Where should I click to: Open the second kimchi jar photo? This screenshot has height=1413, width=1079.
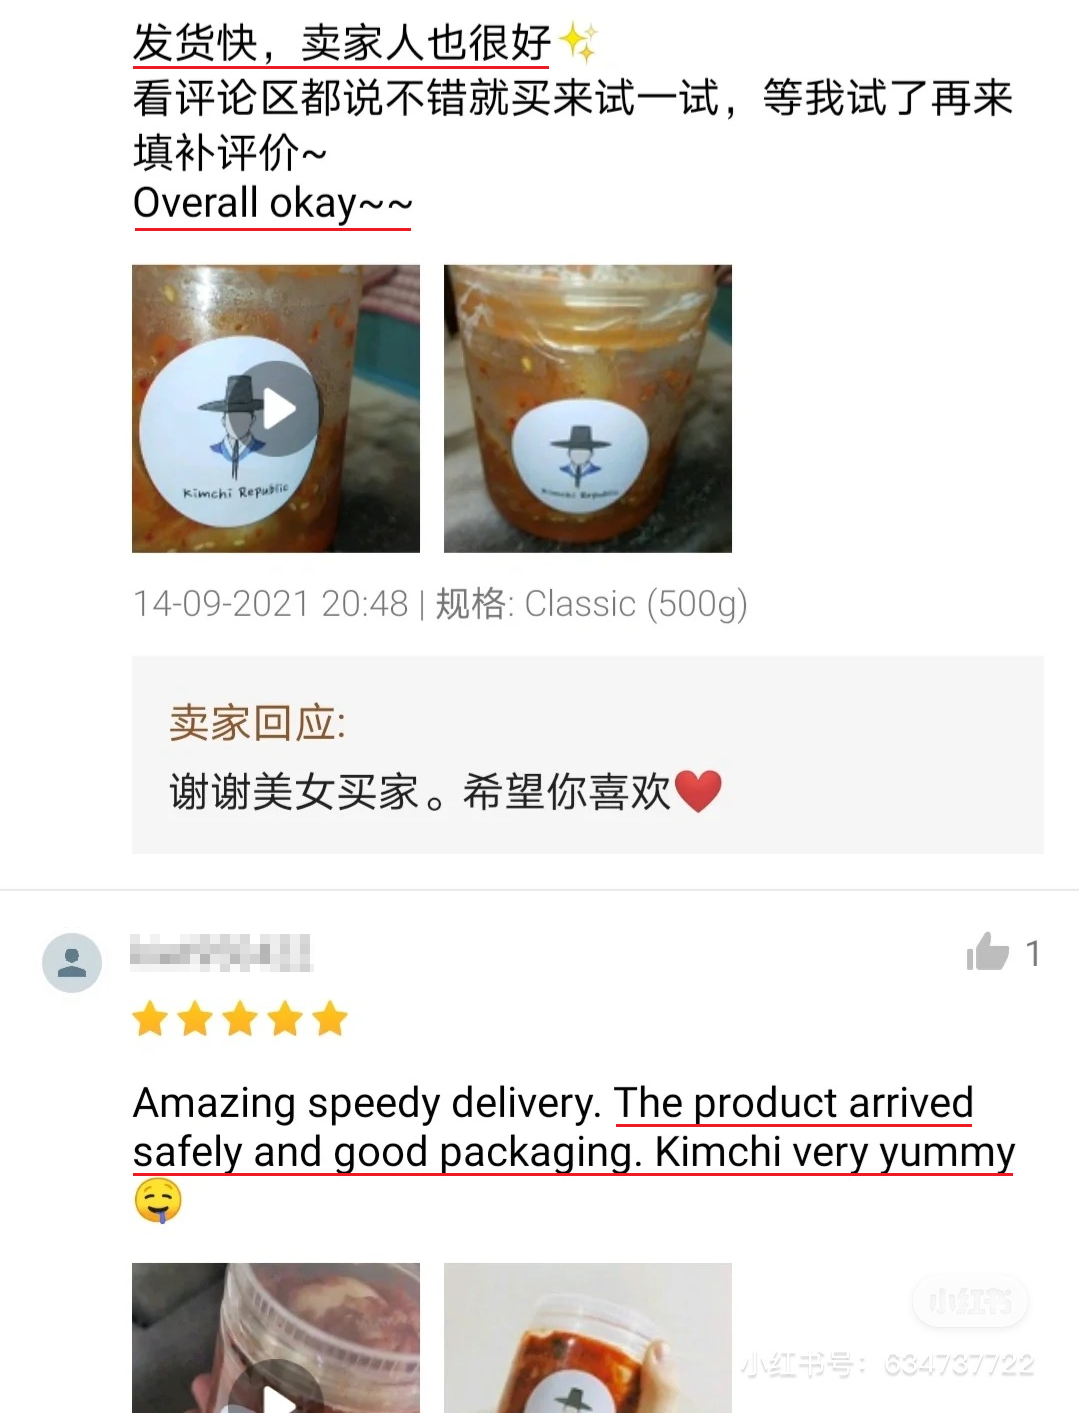pyautogui.click(x=588, y=408)
